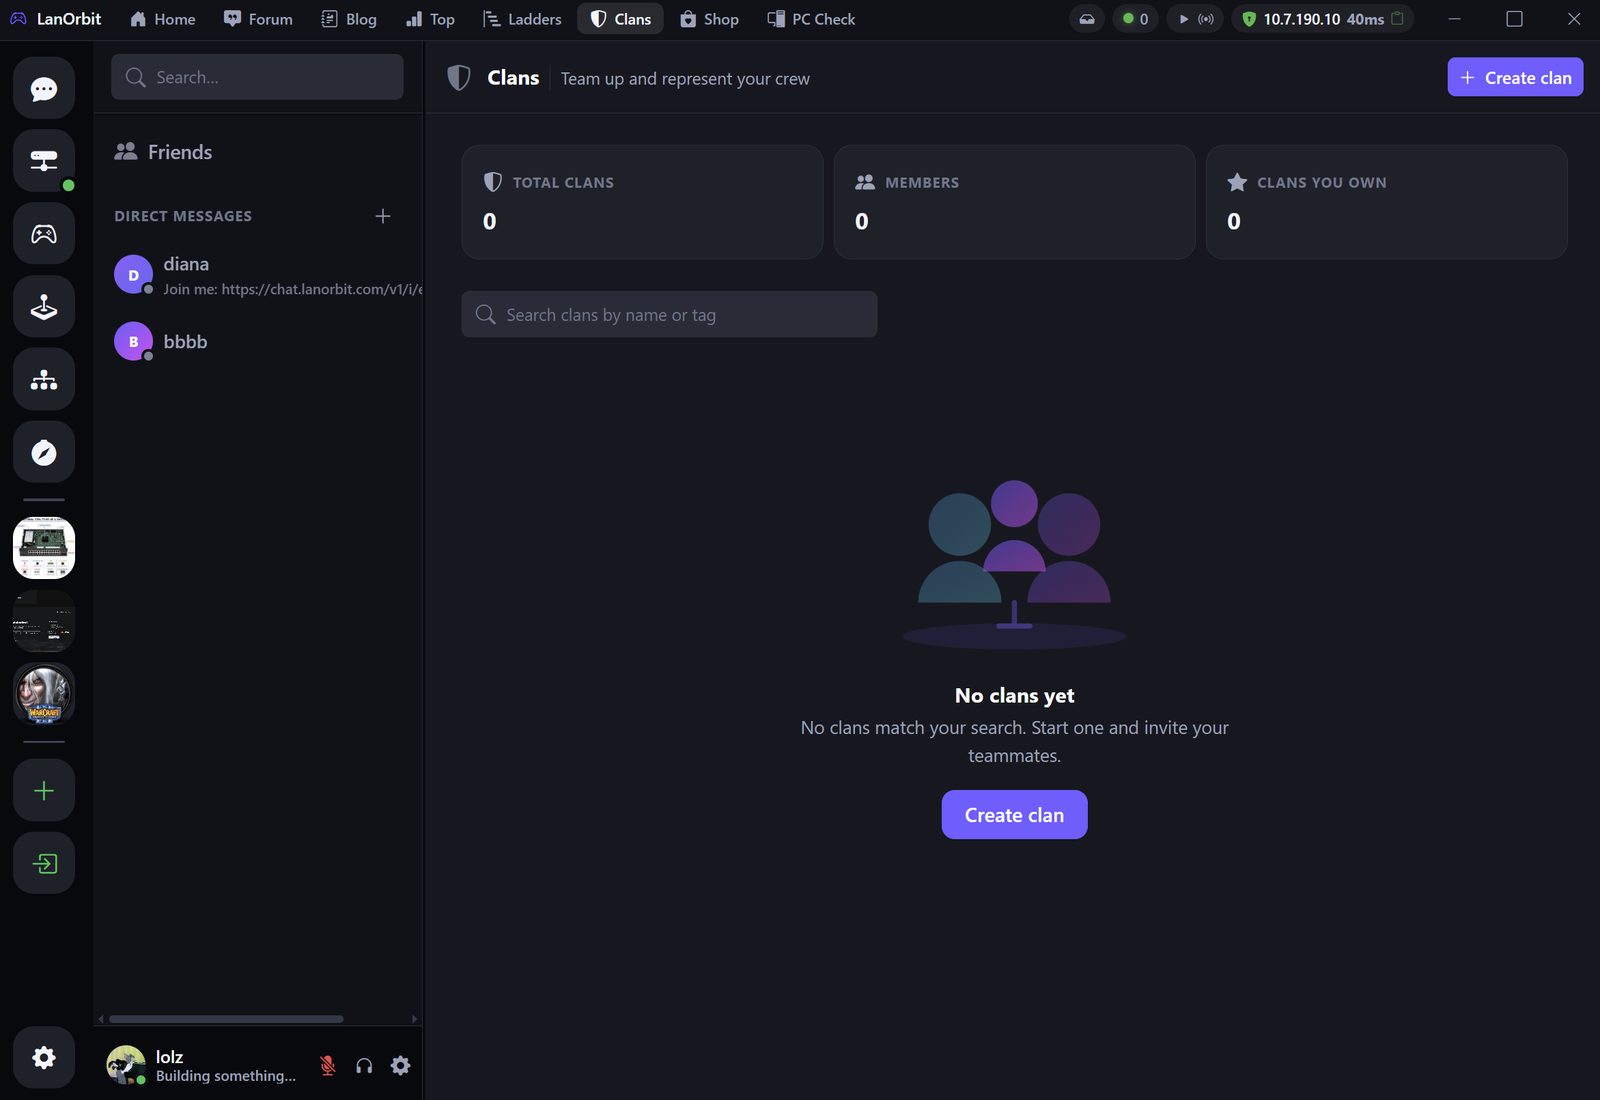Click the plus icon beside Direct Messages
The image size is (1600, 1100).
(x=382, y=216)
